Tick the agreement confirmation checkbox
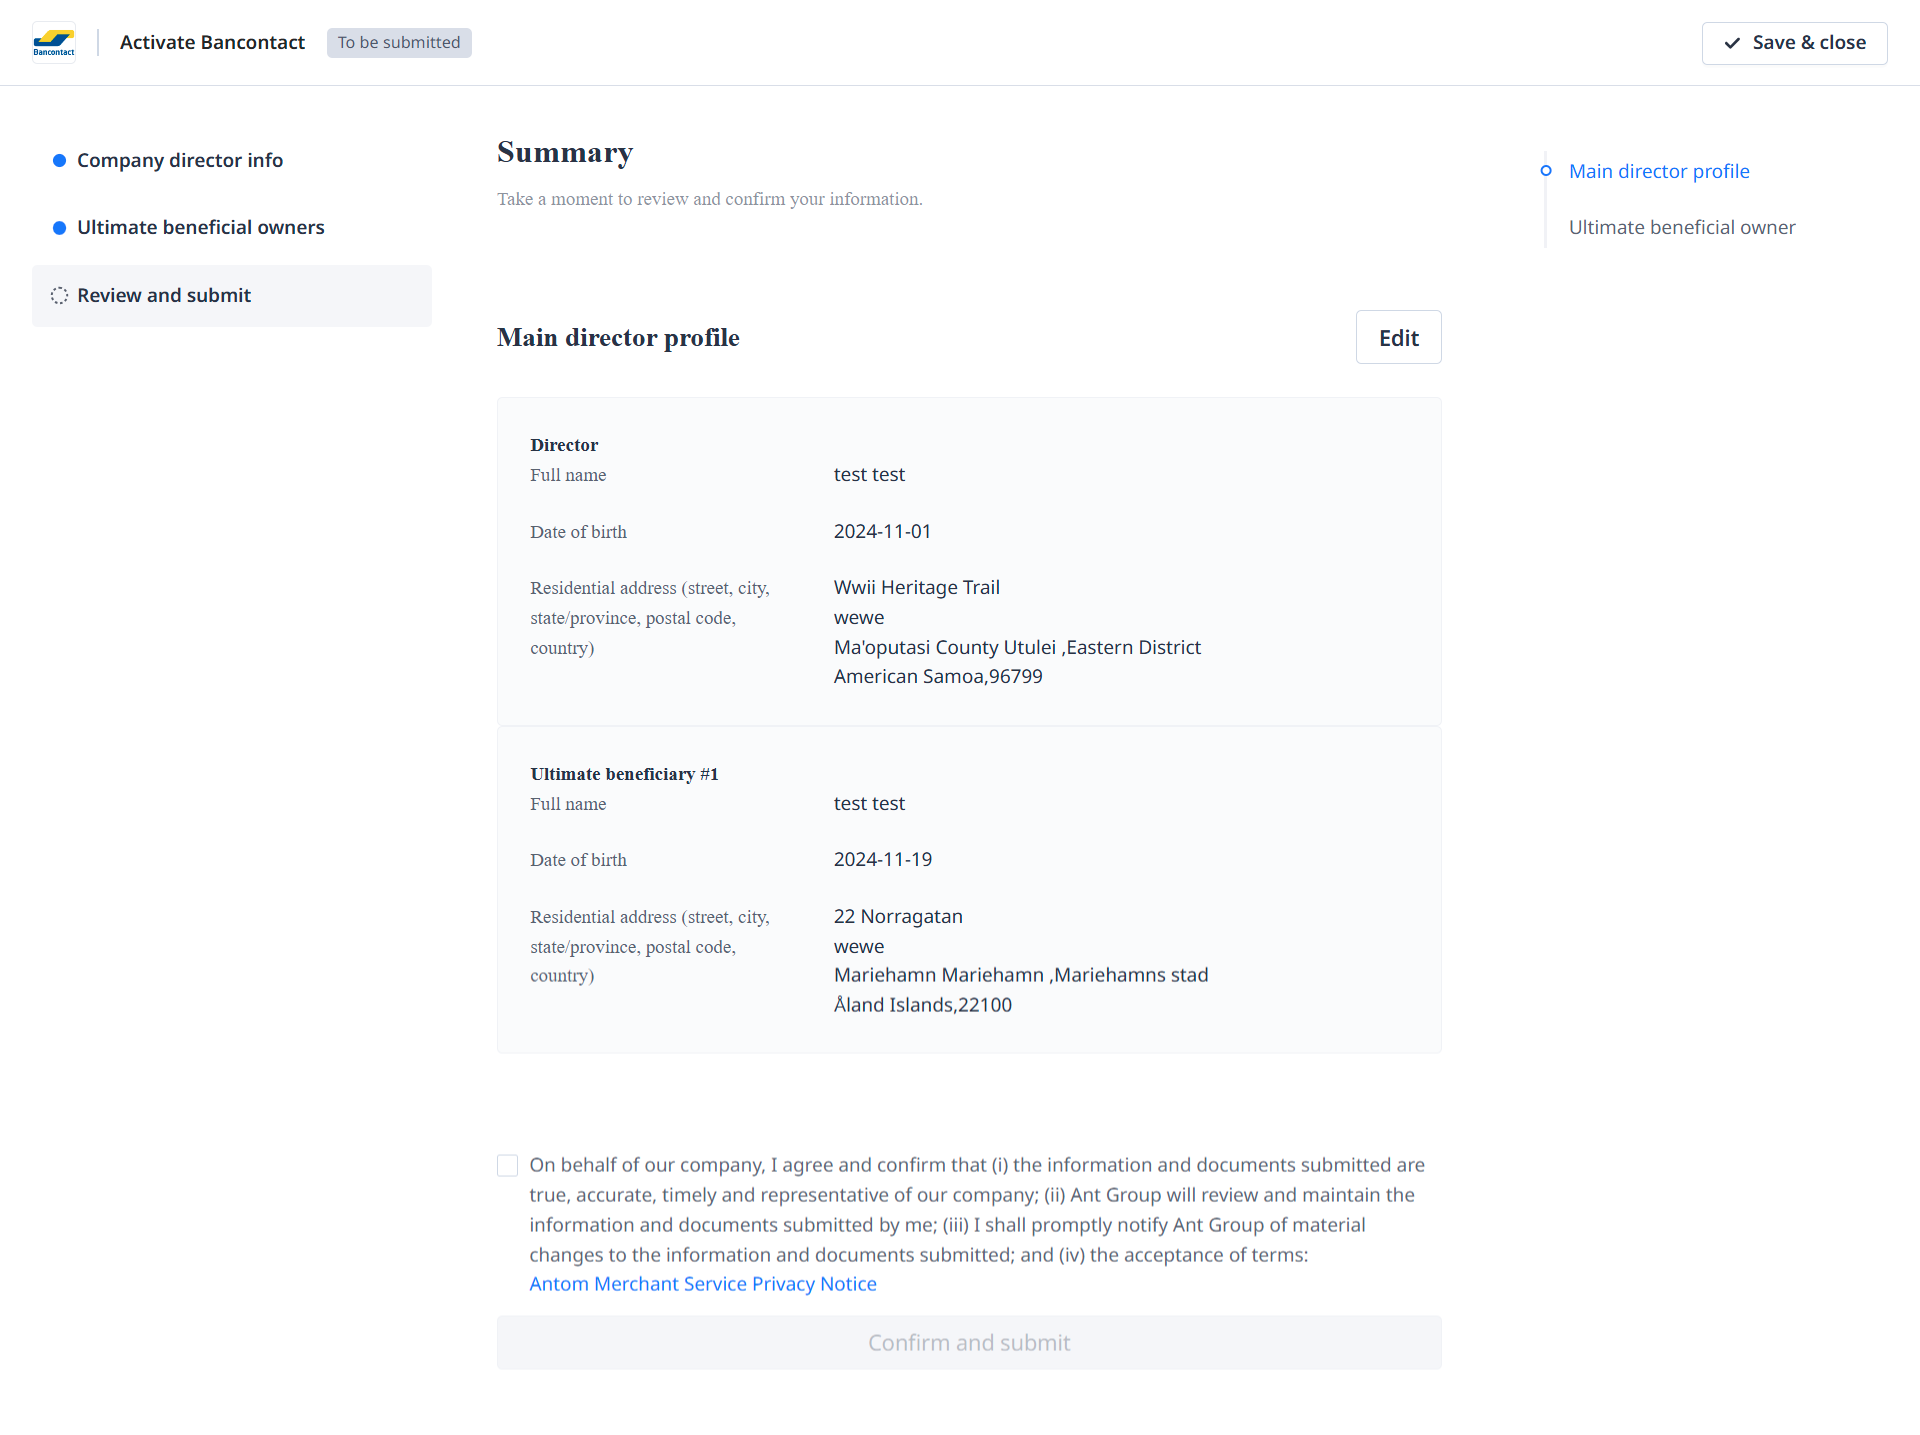Image resolution: width=1920 pixels, height=1435 pixels. (x=508, y=1166)
